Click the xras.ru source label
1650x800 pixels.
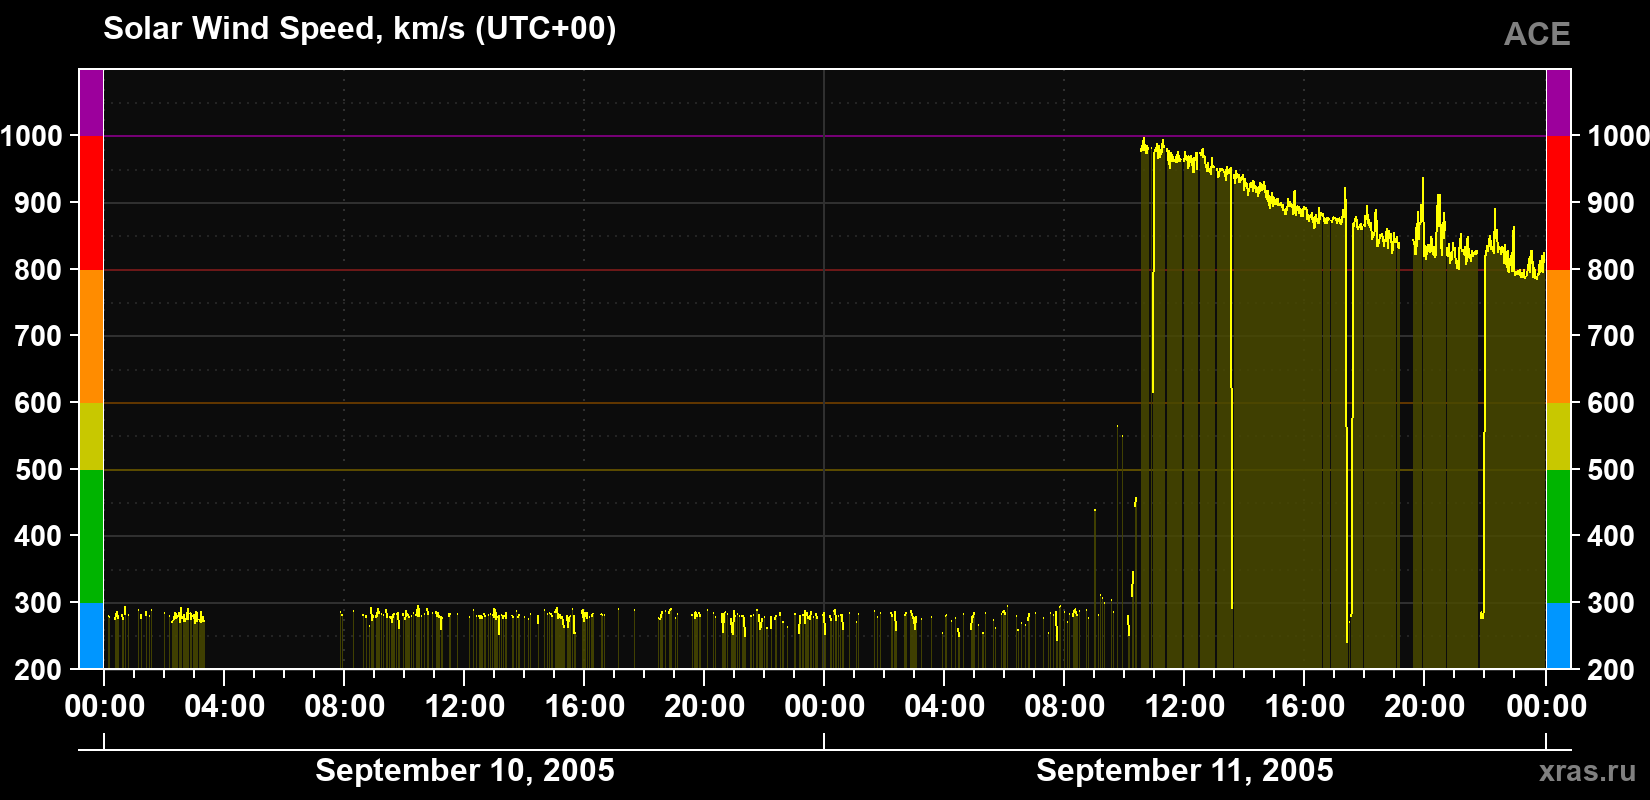(1588, 771)
